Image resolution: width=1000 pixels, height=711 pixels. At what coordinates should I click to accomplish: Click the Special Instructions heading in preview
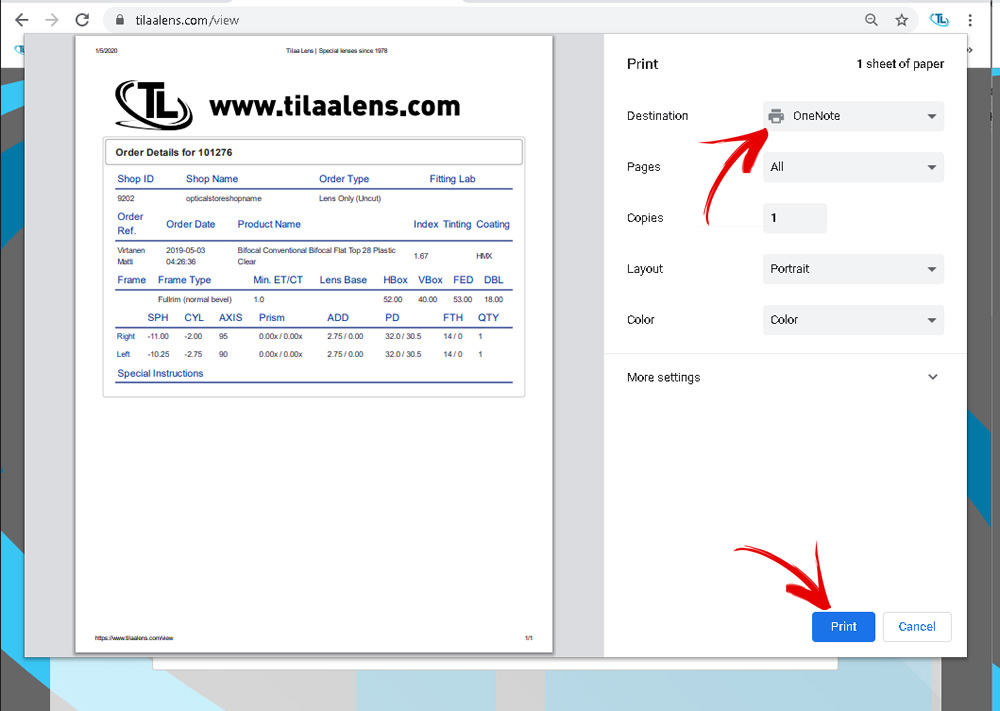pyautogui.click(x=160, y=374)
